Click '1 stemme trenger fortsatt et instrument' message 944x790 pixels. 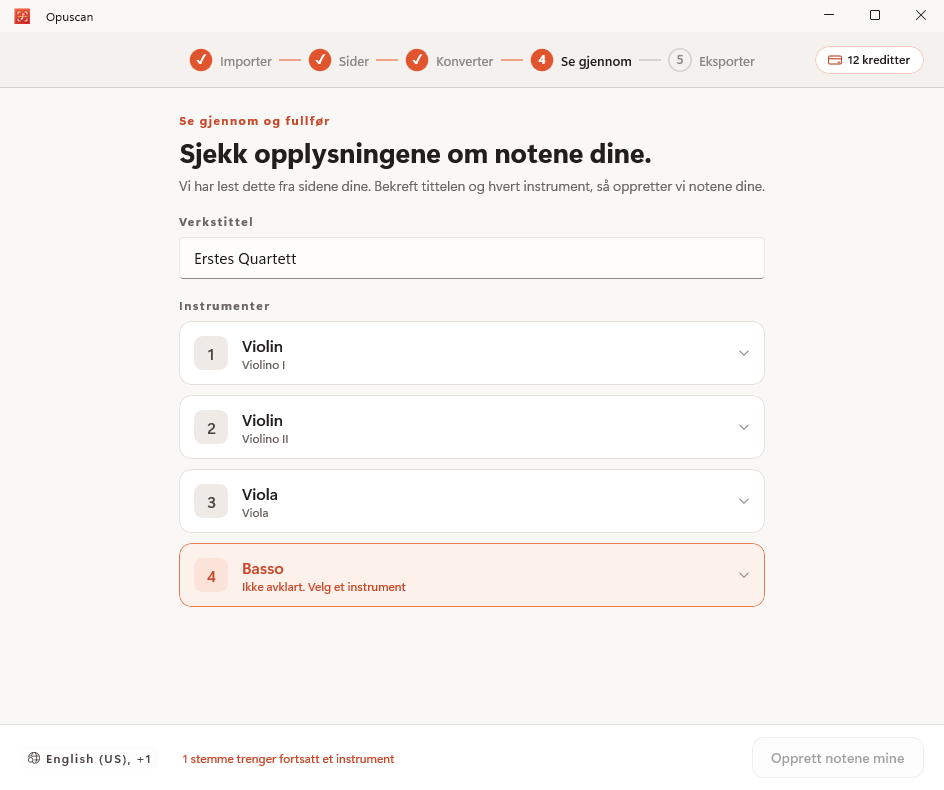coord(288,759)
